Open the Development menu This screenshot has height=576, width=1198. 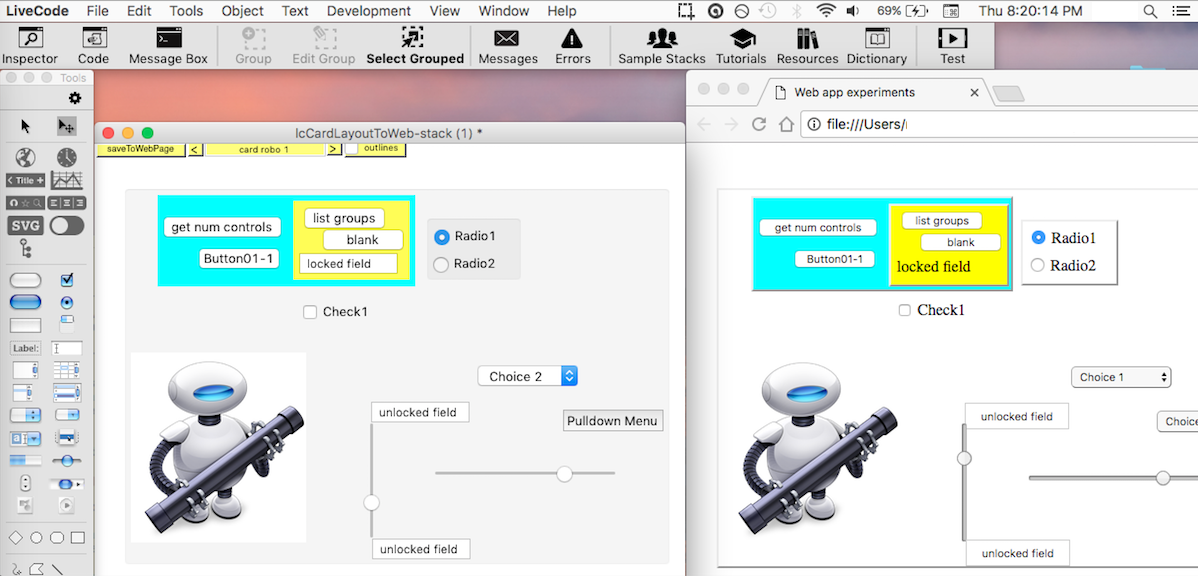point(368,11)
